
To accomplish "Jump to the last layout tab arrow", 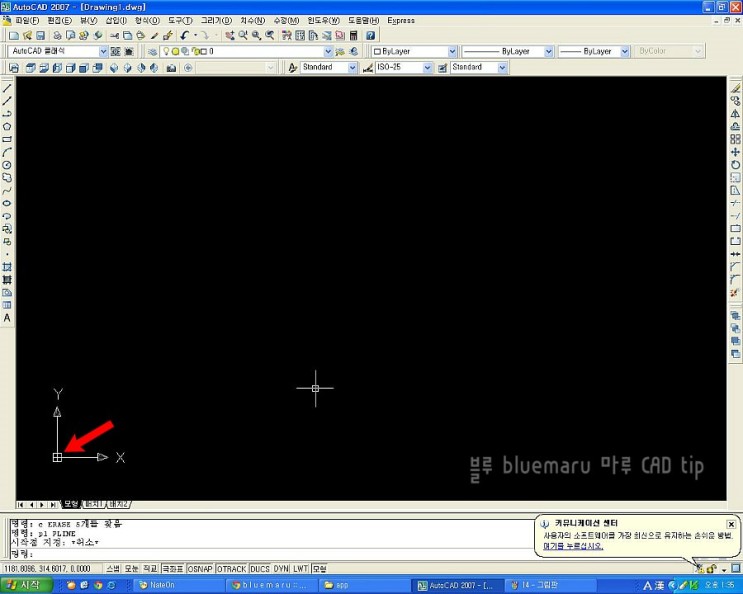I will 53,504.
